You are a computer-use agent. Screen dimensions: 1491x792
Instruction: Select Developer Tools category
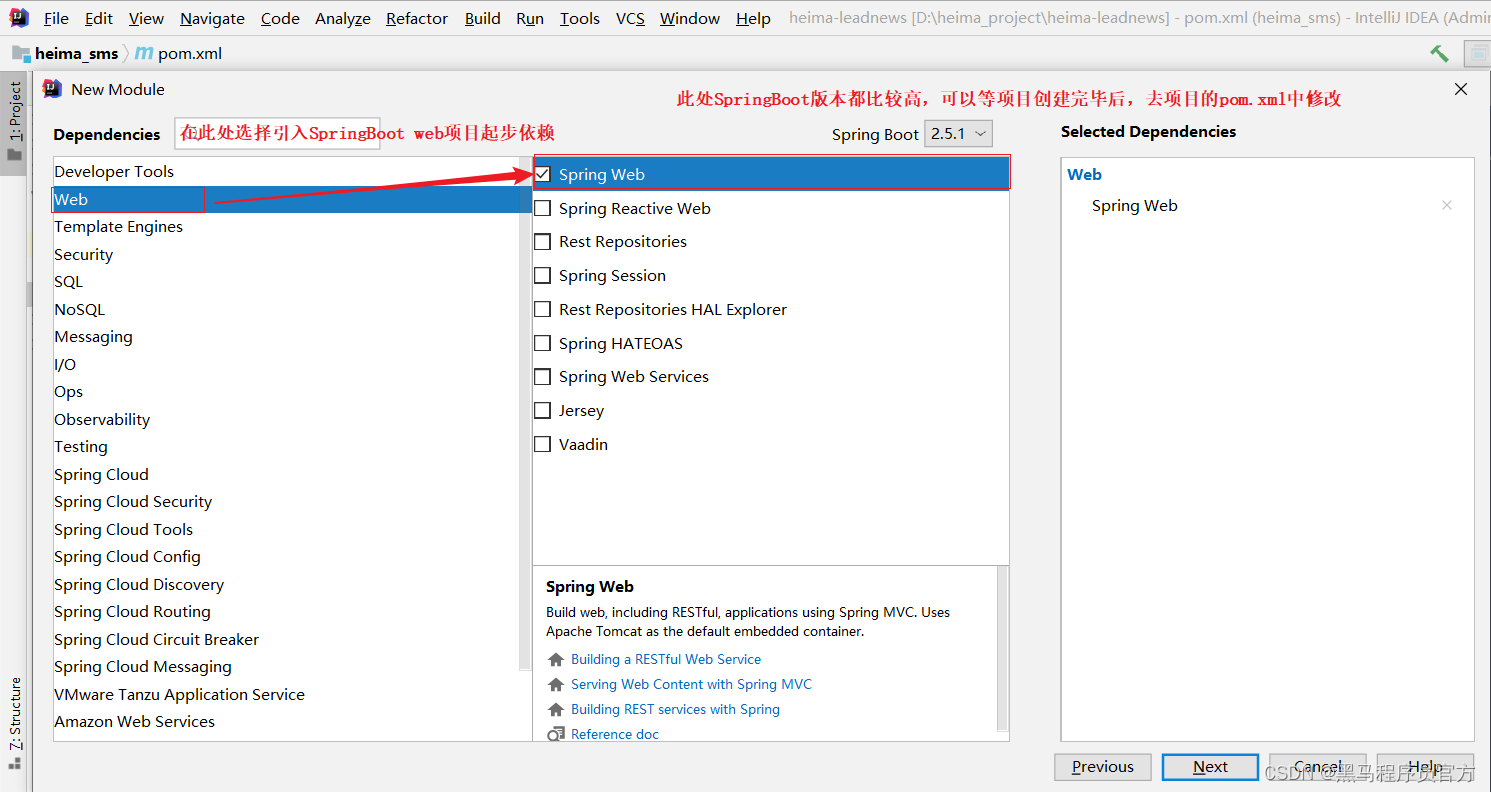coord(286,172)
